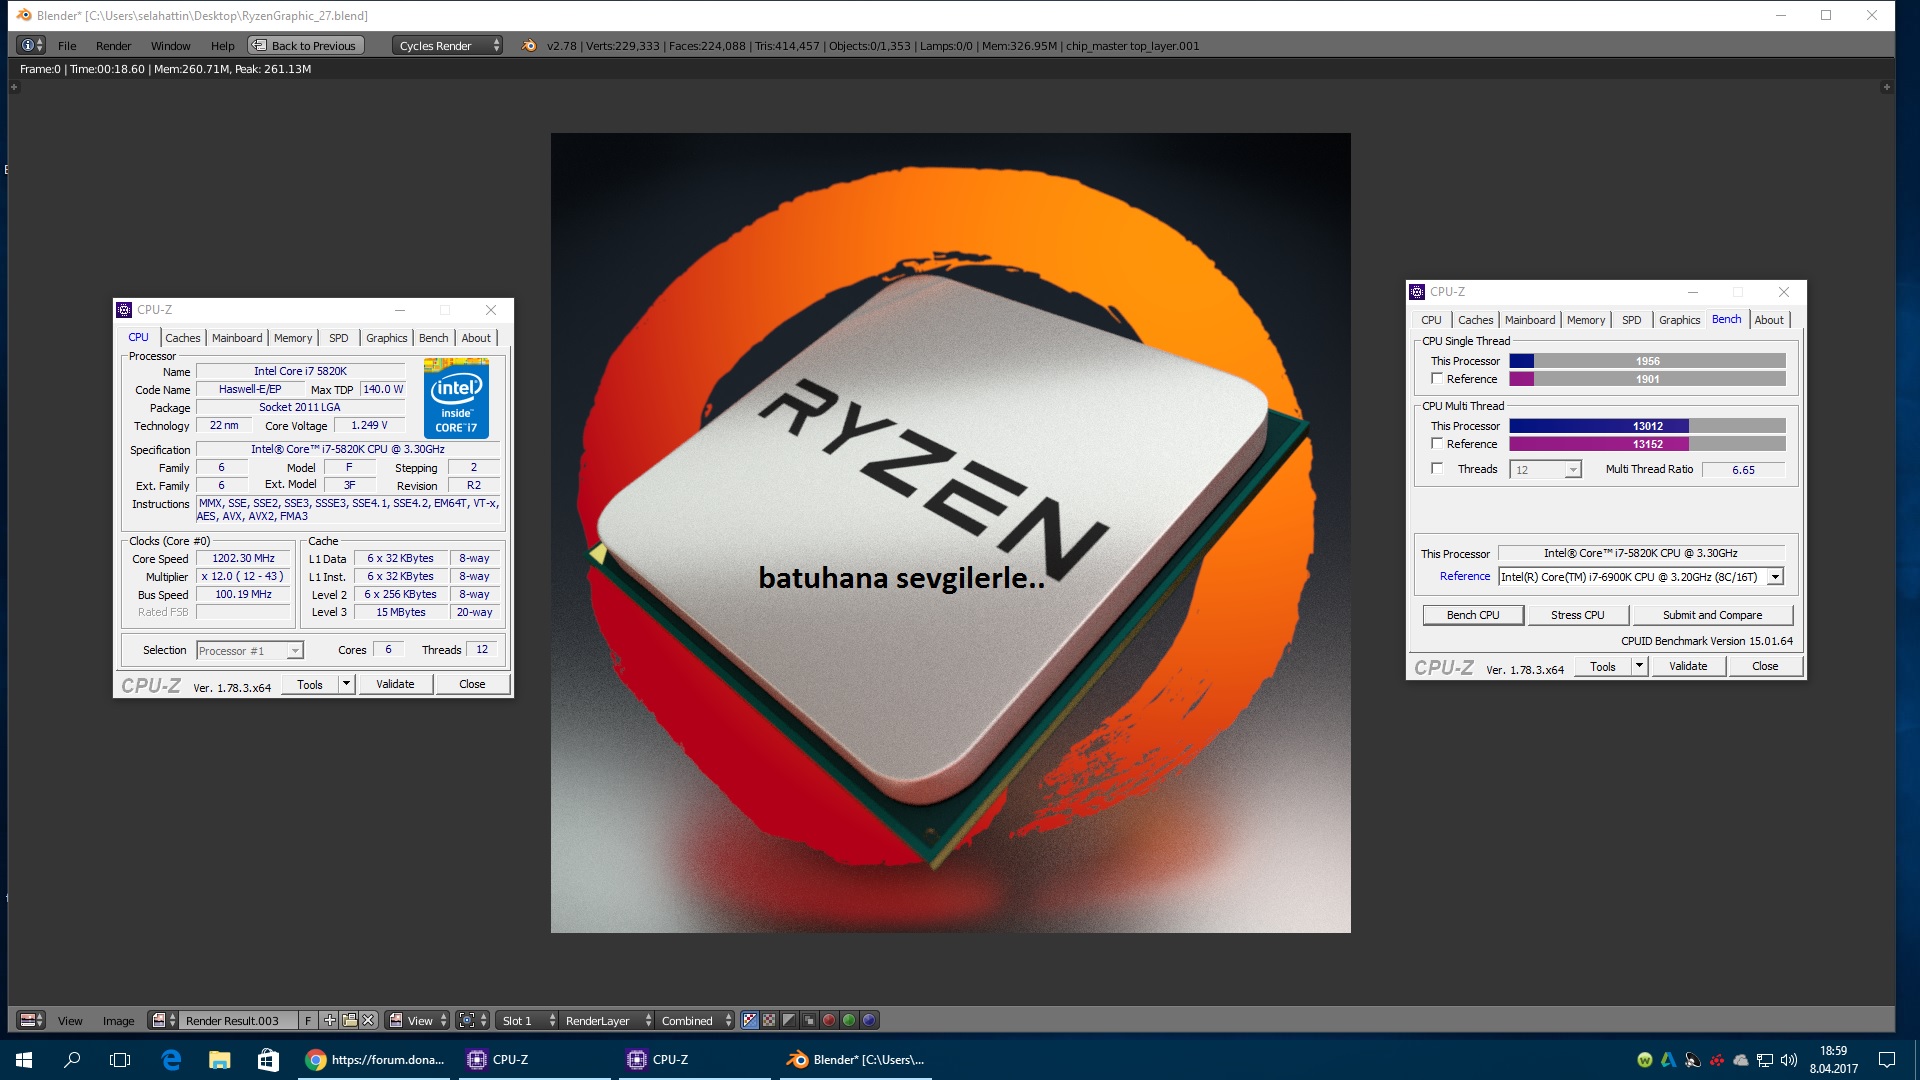Toggle the red channel display
The image size is (1920, 1080).
click(x=829, y=1020)
